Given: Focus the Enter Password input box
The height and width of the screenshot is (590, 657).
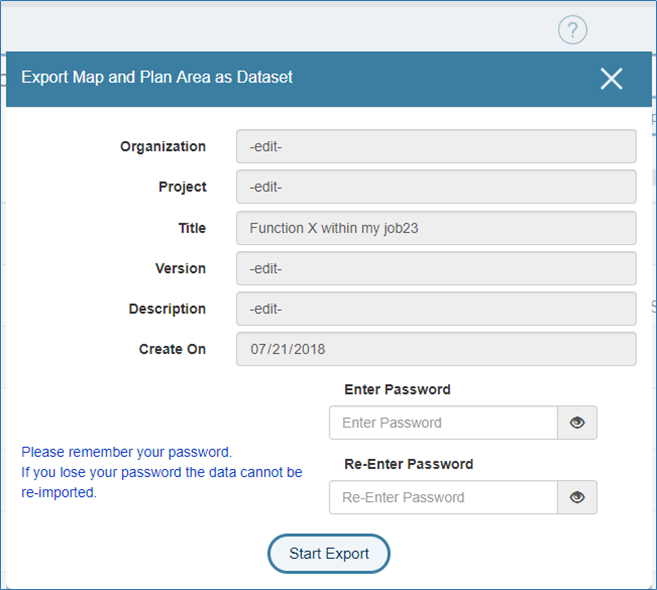Looking at the screenshot, I should [443, 422].
